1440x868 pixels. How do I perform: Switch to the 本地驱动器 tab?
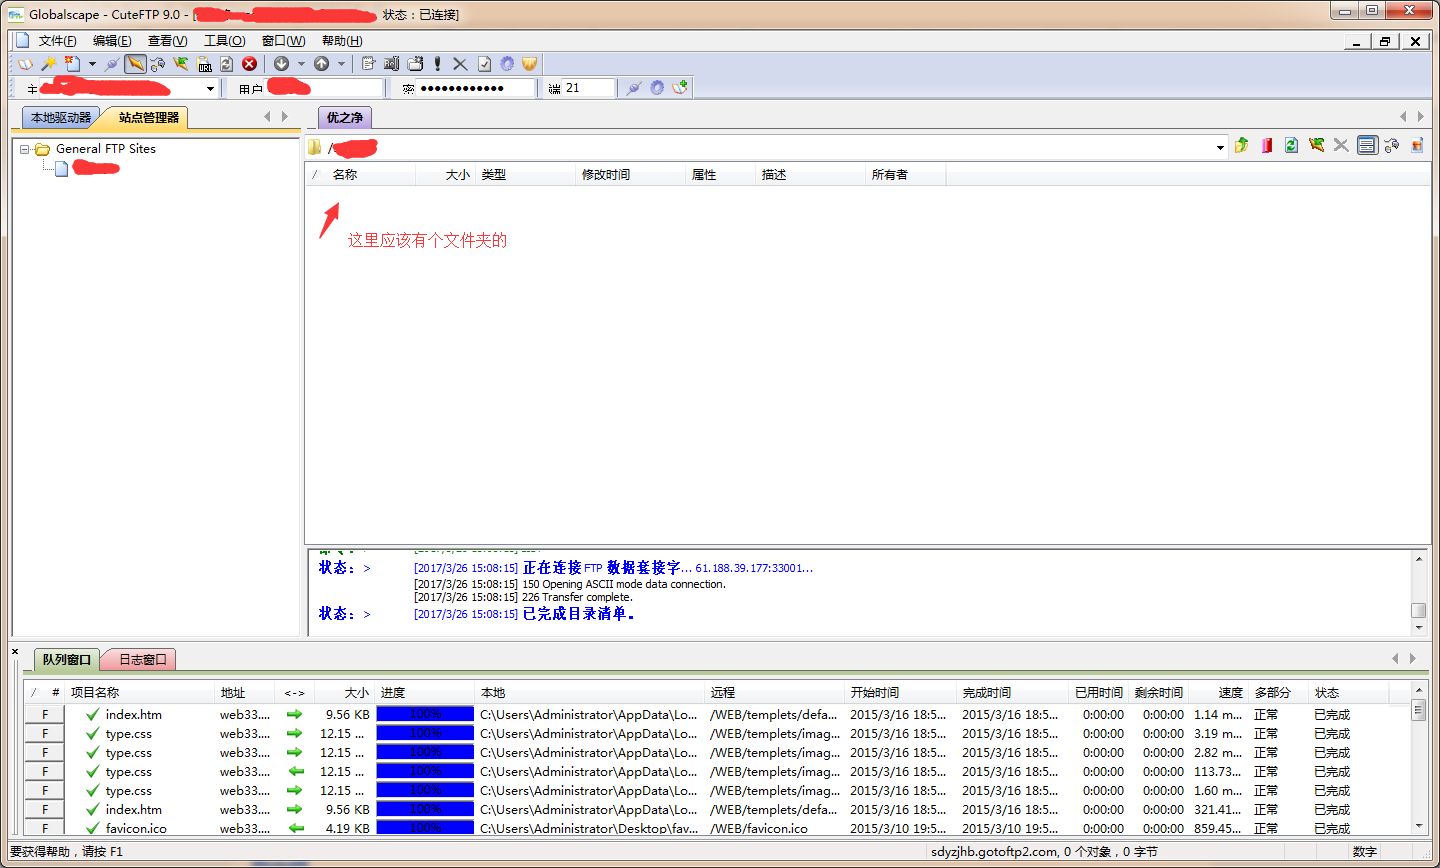pyautogui.click(x=61, y=118)
